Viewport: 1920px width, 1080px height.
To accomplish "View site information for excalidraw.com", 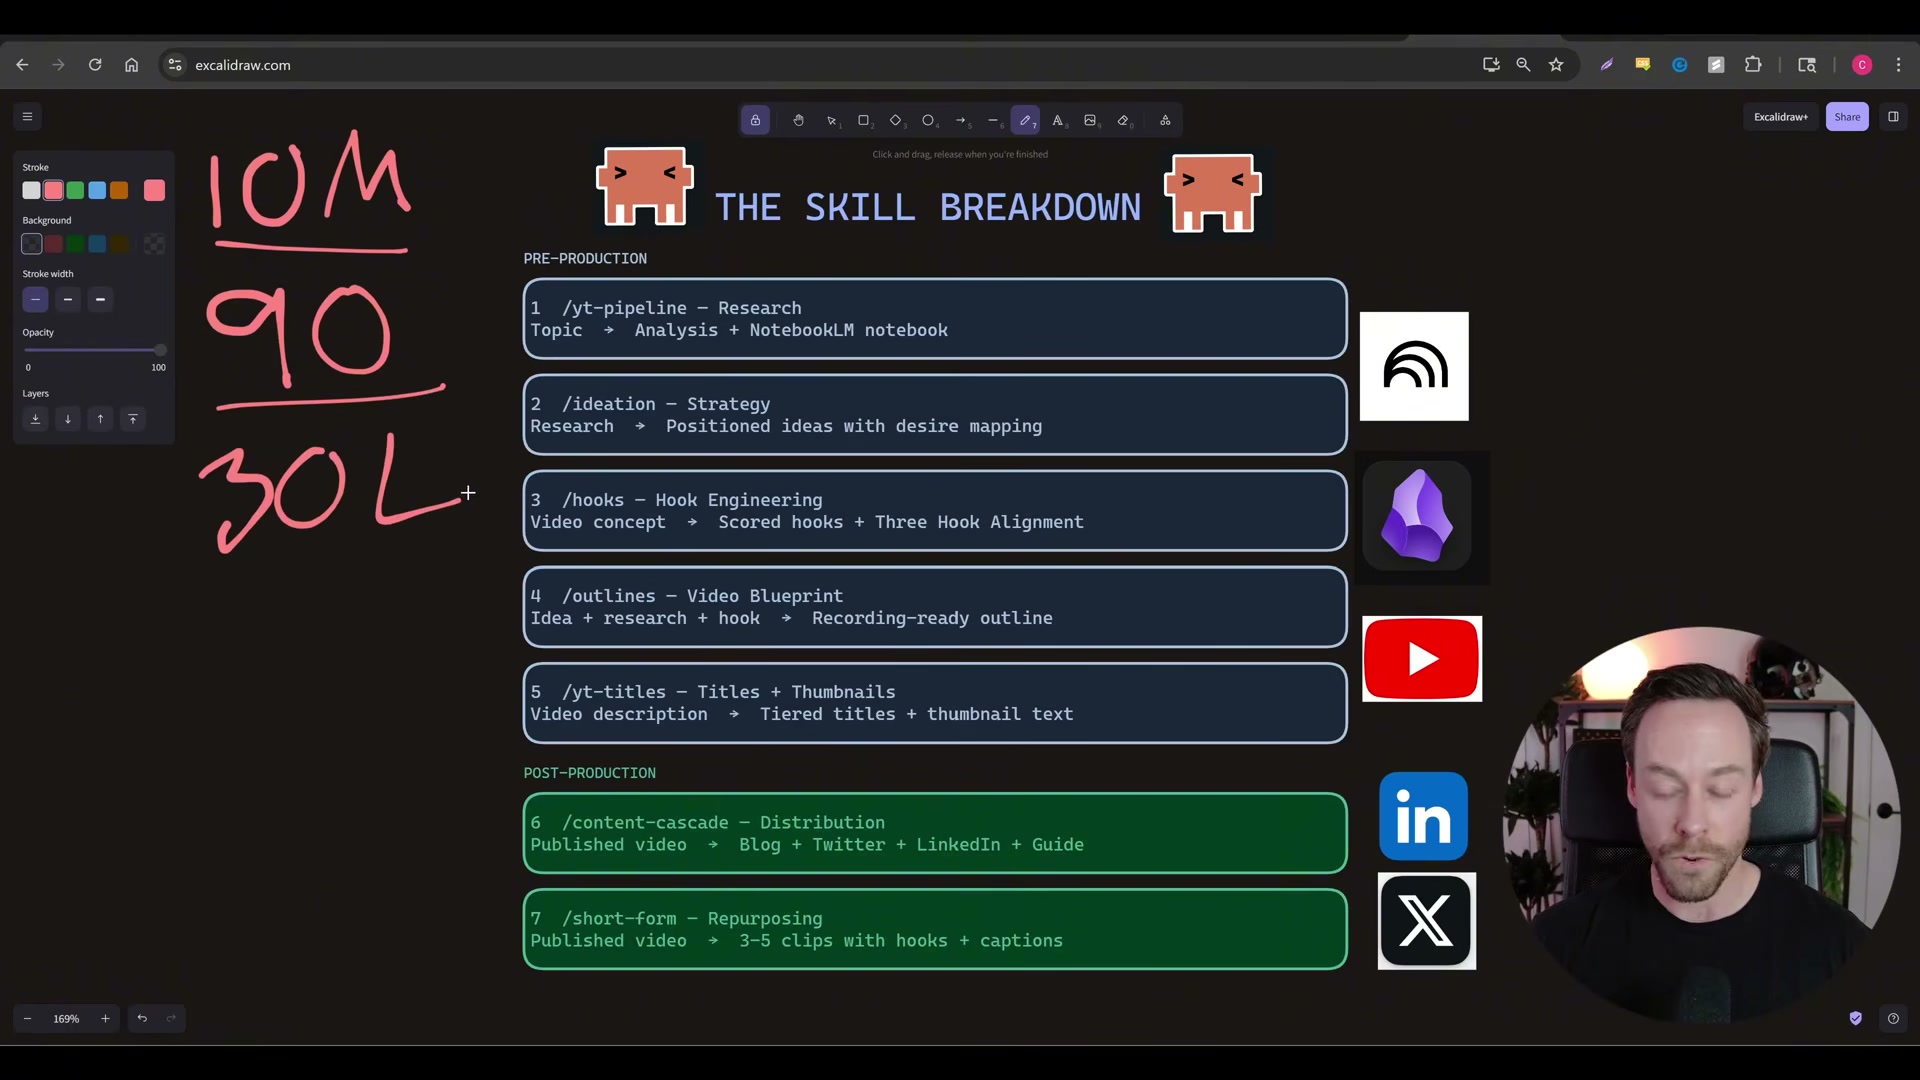I will [175, 65].
